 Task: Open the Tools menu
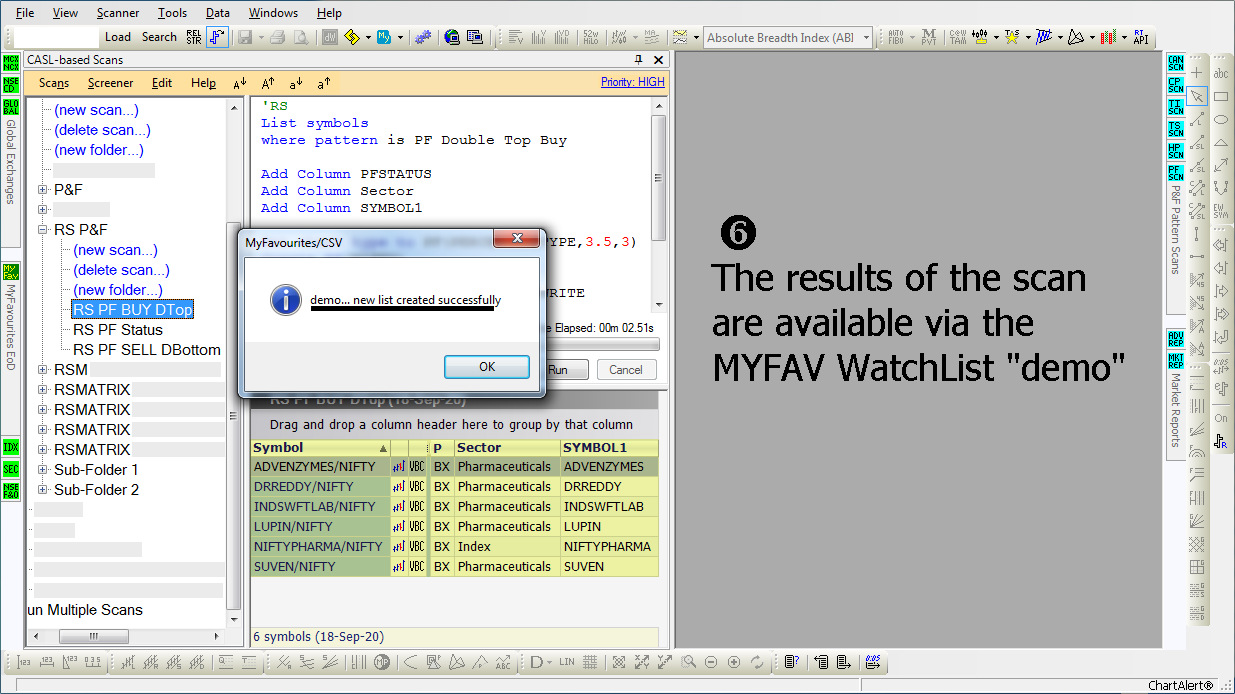[x=172, y=13]
